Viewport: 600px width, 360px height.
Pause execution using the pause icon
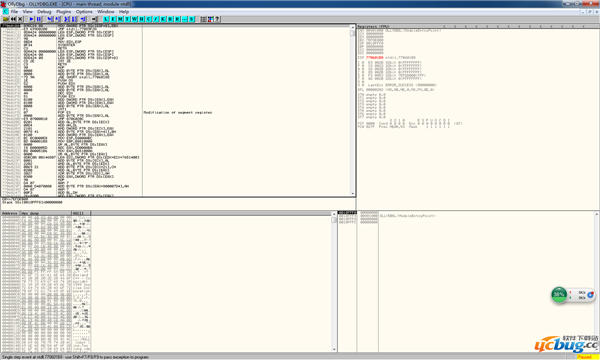pos(39,19)
